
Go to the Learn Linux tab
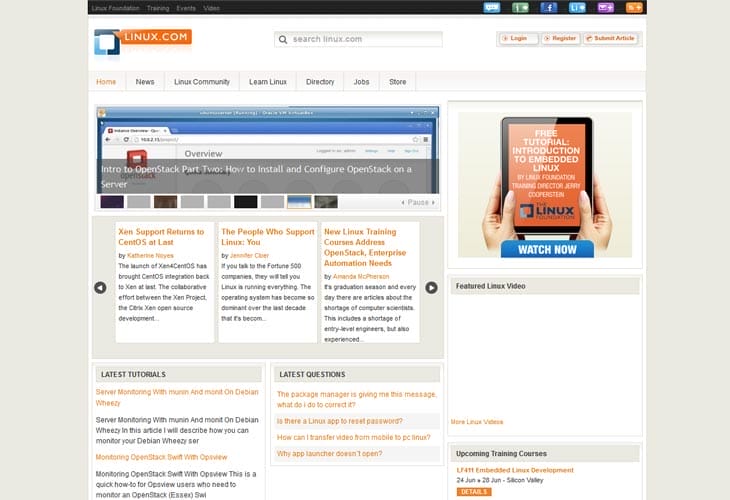268,82
